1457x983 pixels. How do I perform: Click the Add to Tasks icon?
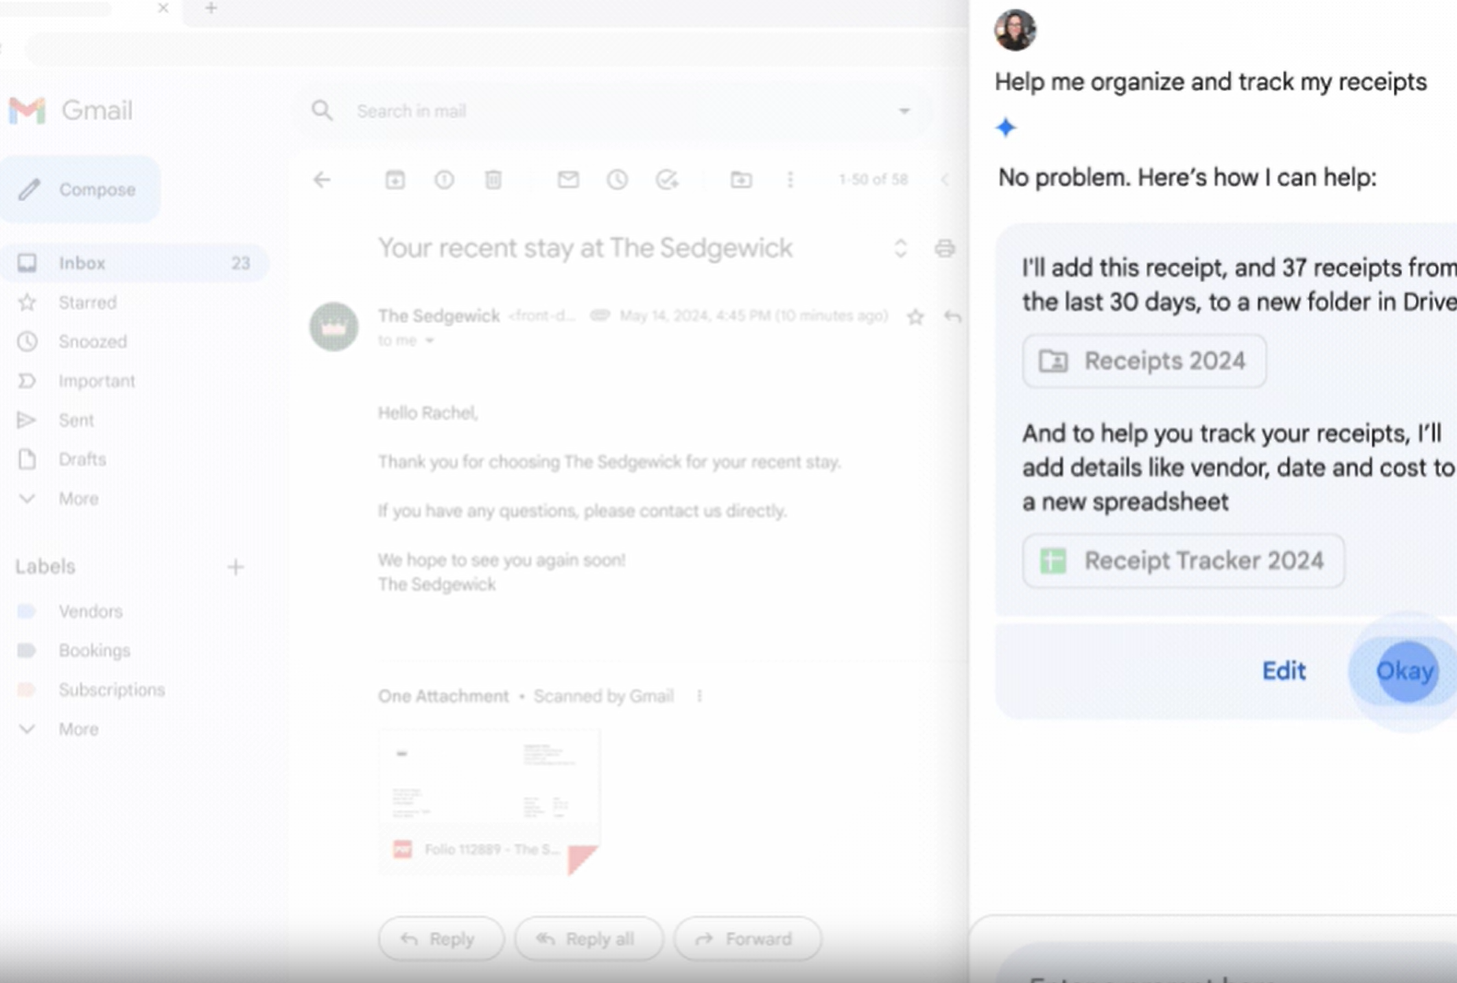(667, 180)
